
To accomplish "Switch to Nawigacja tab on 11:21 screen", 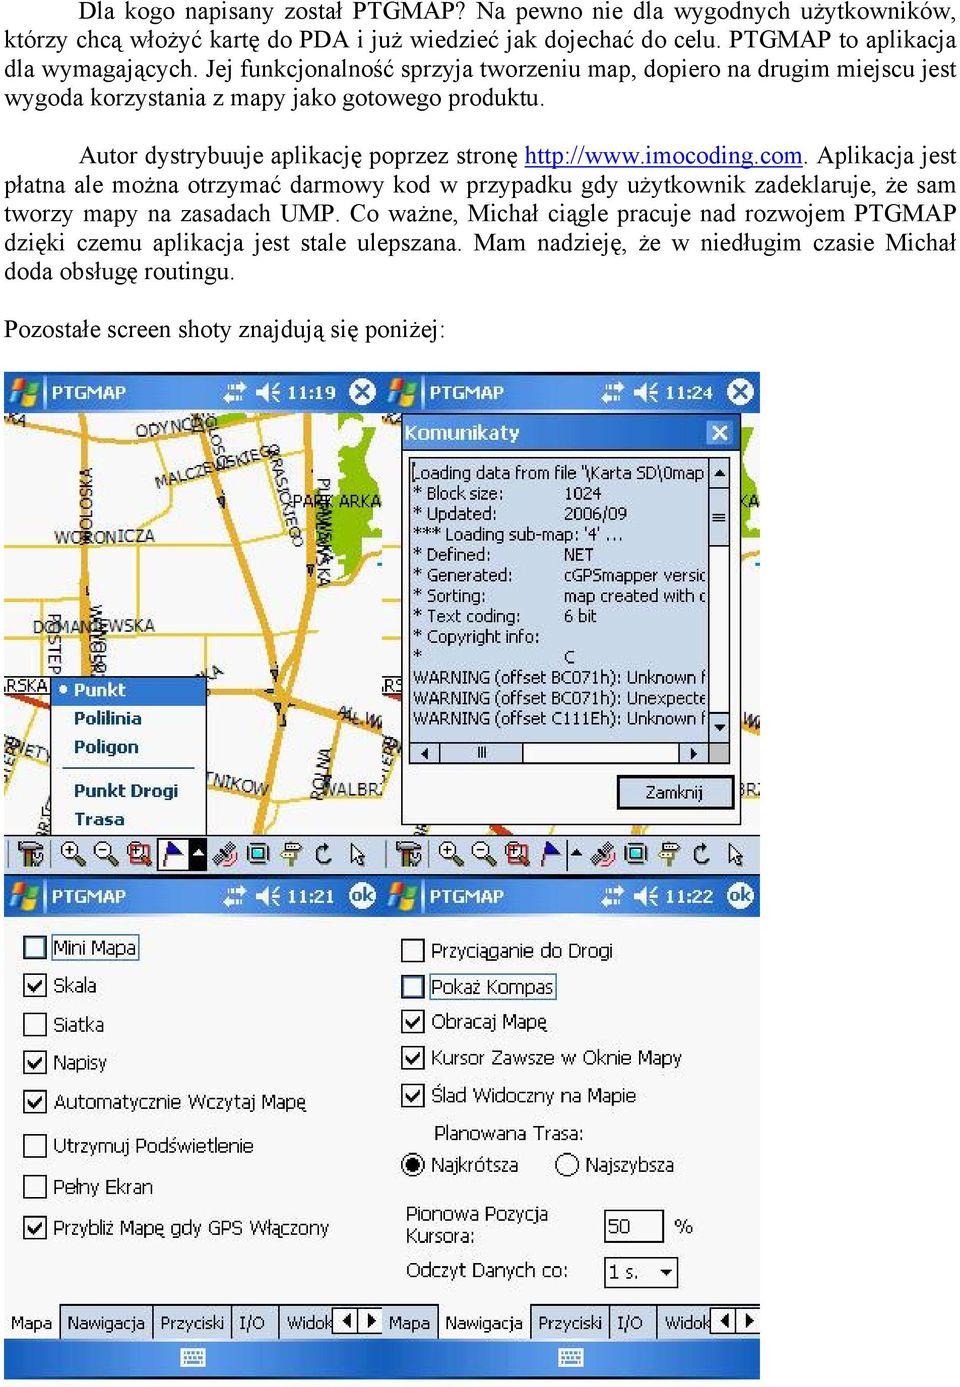I will [106, 1322].
